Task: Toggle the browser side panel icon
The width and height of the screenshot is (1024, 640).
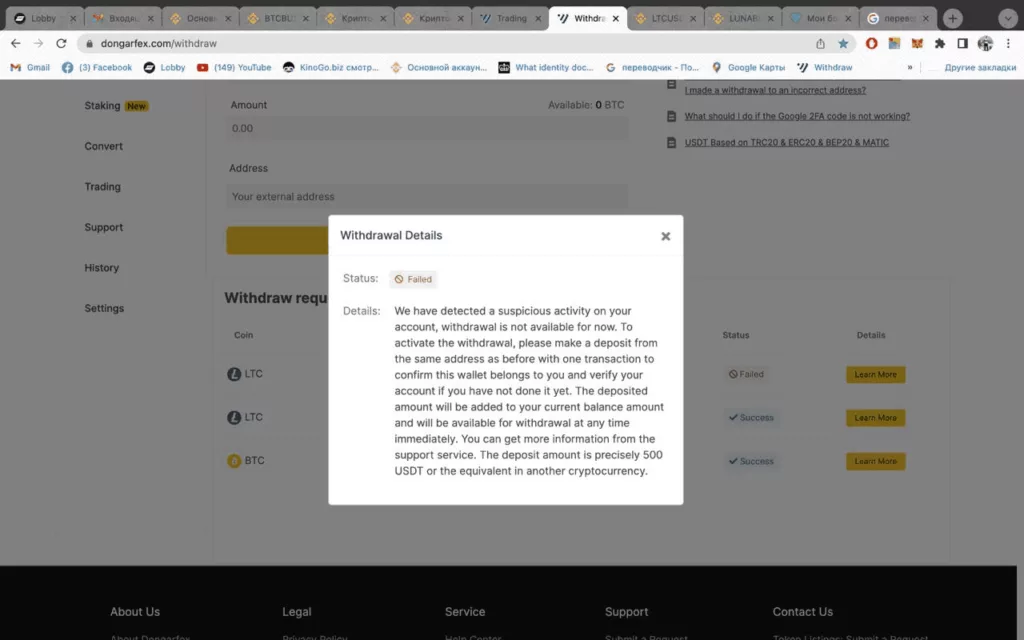Action: pos(962,44)
